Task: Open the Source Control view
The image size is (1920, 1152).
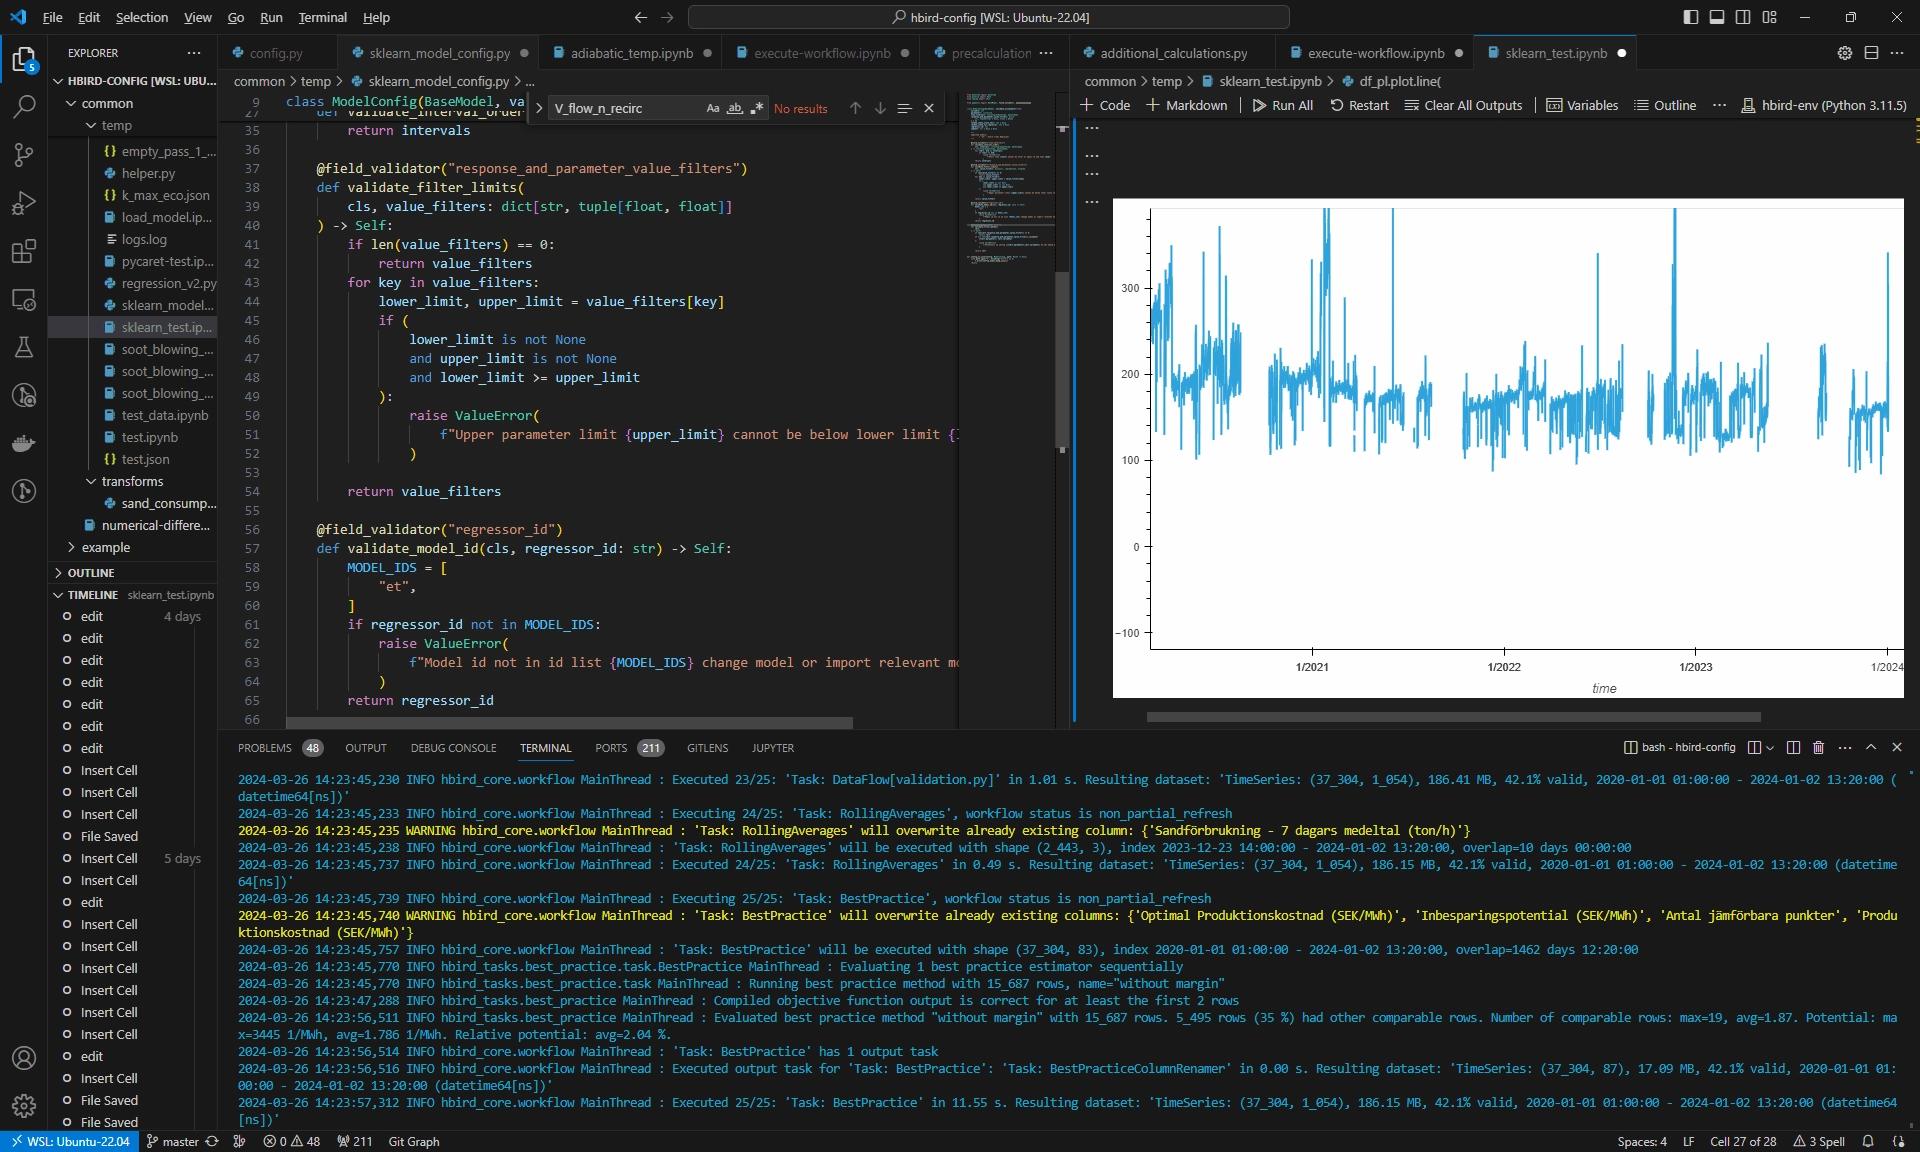Action: [24, 154]
